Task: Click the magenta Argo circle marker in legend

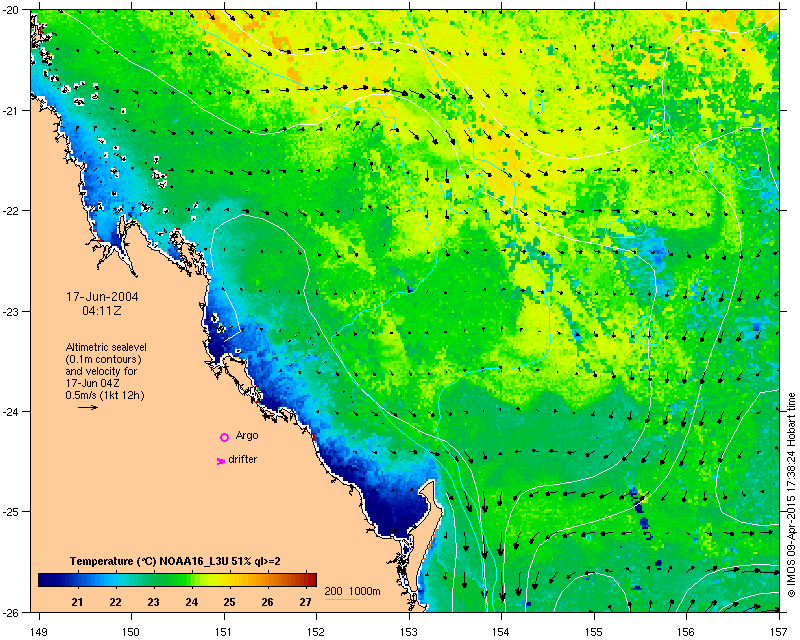Action: pyautogui.click(x=224, y=437)
